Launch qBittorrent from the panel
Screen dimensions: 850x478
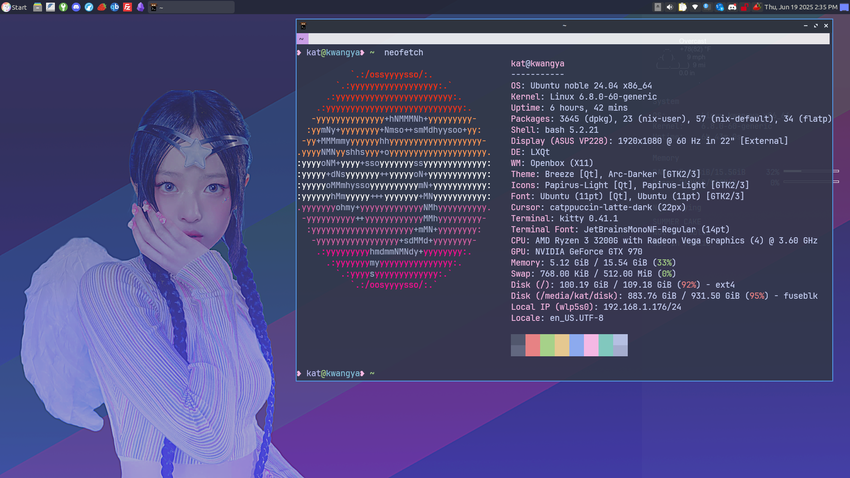pos(114,7)
